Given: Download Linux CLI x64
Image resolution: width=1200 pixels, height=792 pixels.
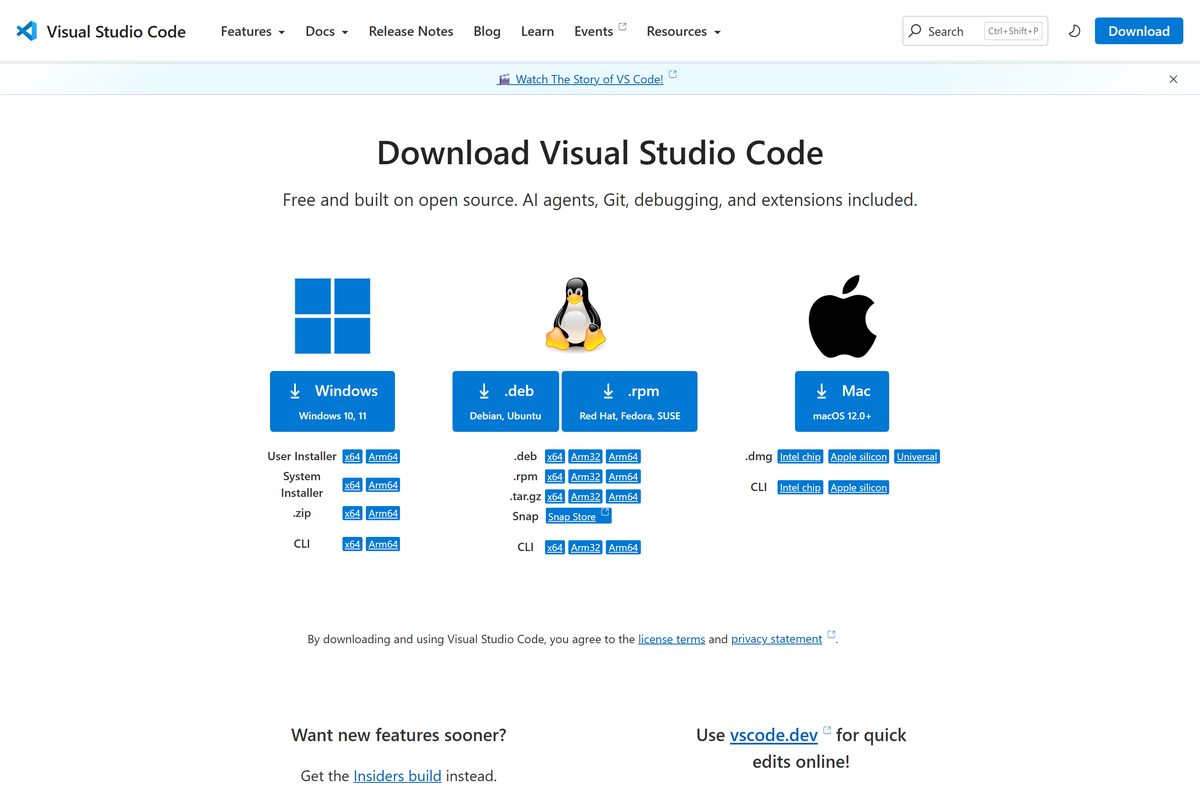Looking at the screenshot, I should (x=555, y=548).
